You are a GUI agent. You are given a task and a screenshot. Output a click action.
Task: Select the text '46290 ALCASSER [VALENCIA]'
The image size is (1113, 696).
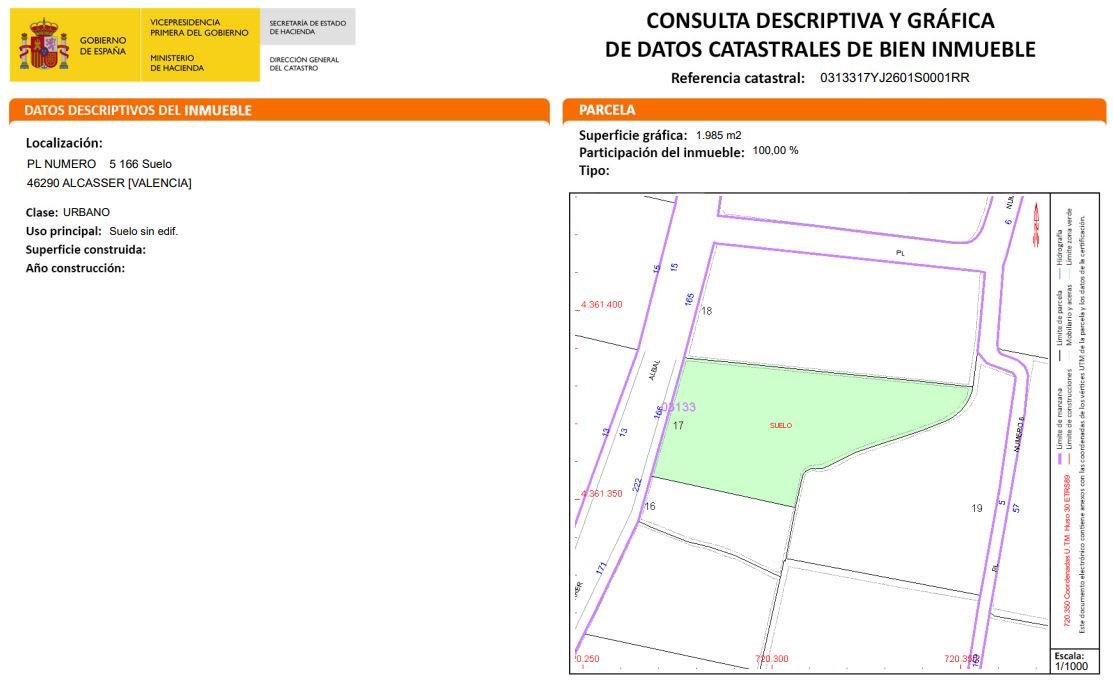click(x=109, y=183)
